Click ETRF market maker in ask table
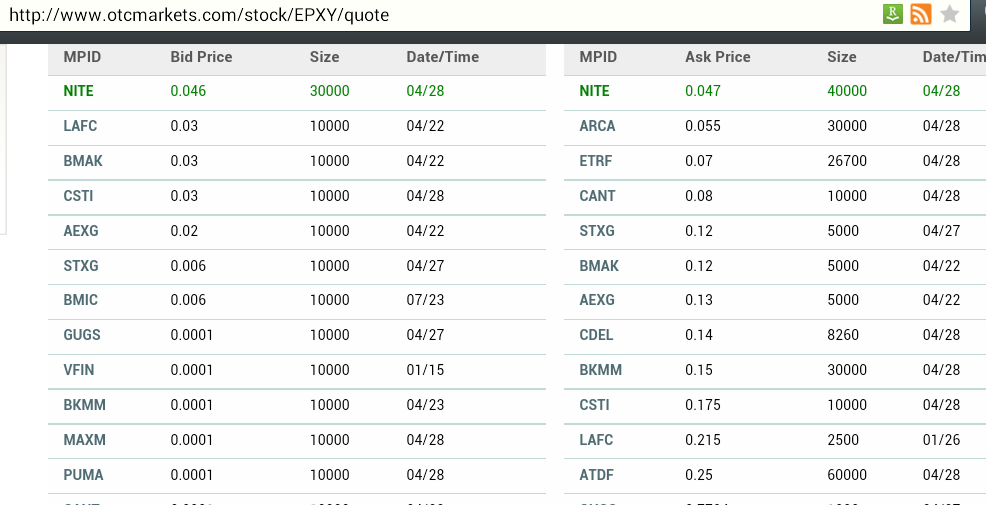The width and height of the screenshot is (986, 505). [x=596, y=161]
